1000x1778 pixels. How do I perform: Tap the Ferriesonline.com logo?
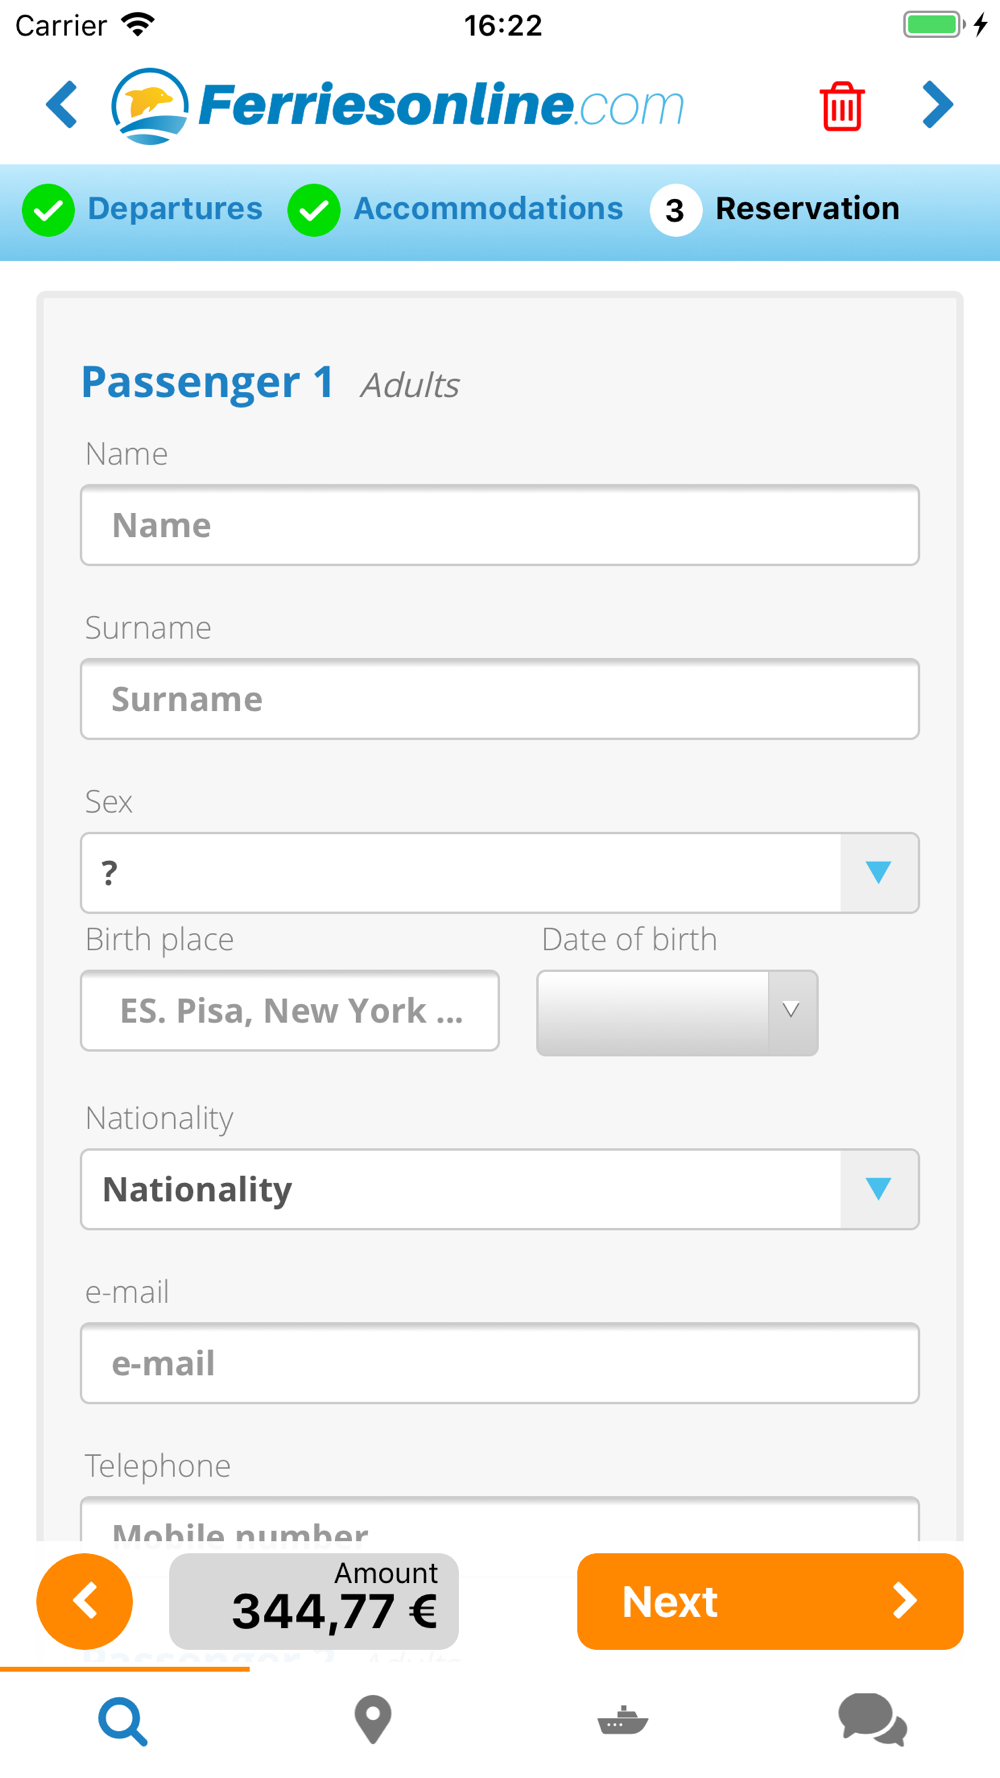[x=398, y=106]
